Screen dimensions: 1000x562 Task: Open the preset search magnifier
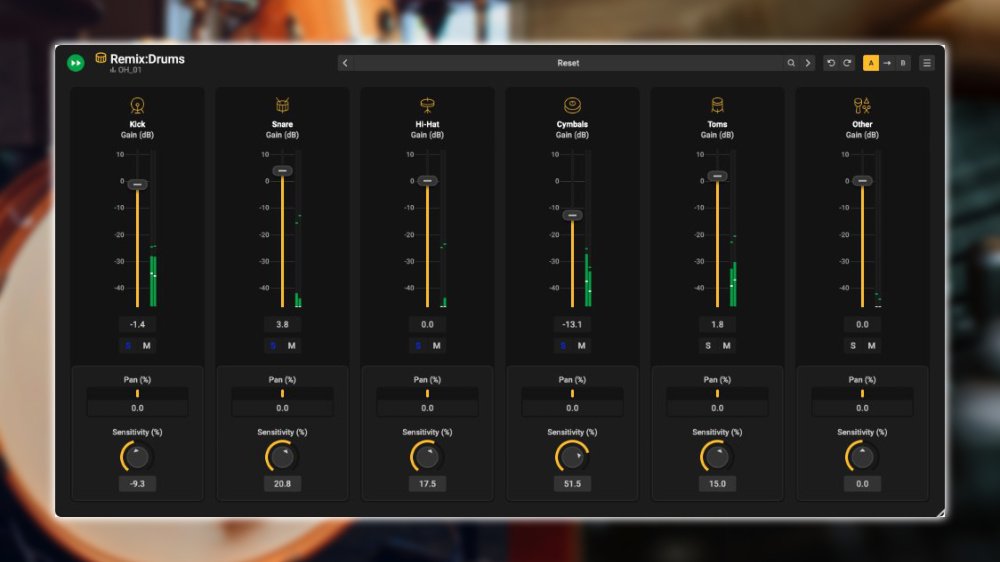pos(791,63)
